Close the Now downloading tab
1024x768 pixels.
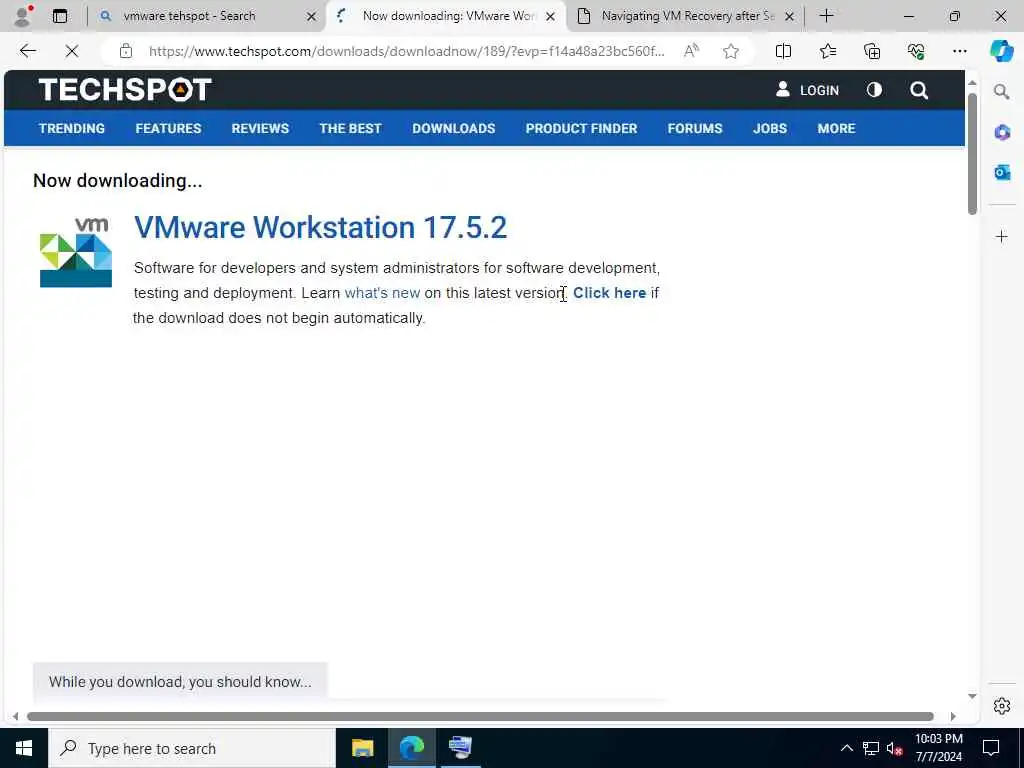(x=551, y=16)
